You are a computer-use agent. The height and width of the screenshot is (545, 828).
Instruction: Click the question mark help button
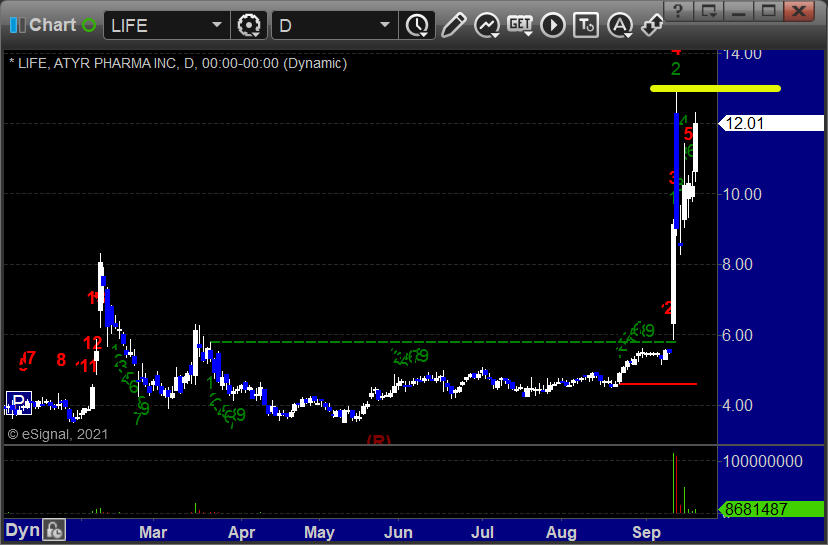coord(679,11)
